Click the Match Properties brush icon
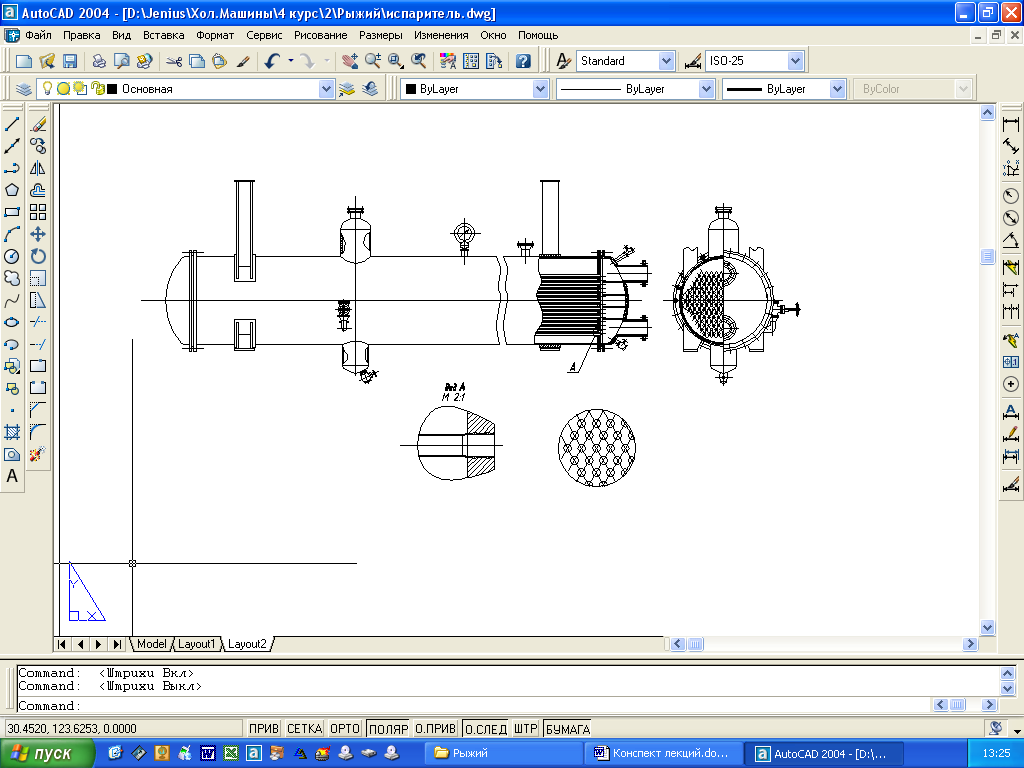1024x768 pixels. (243, 61)
